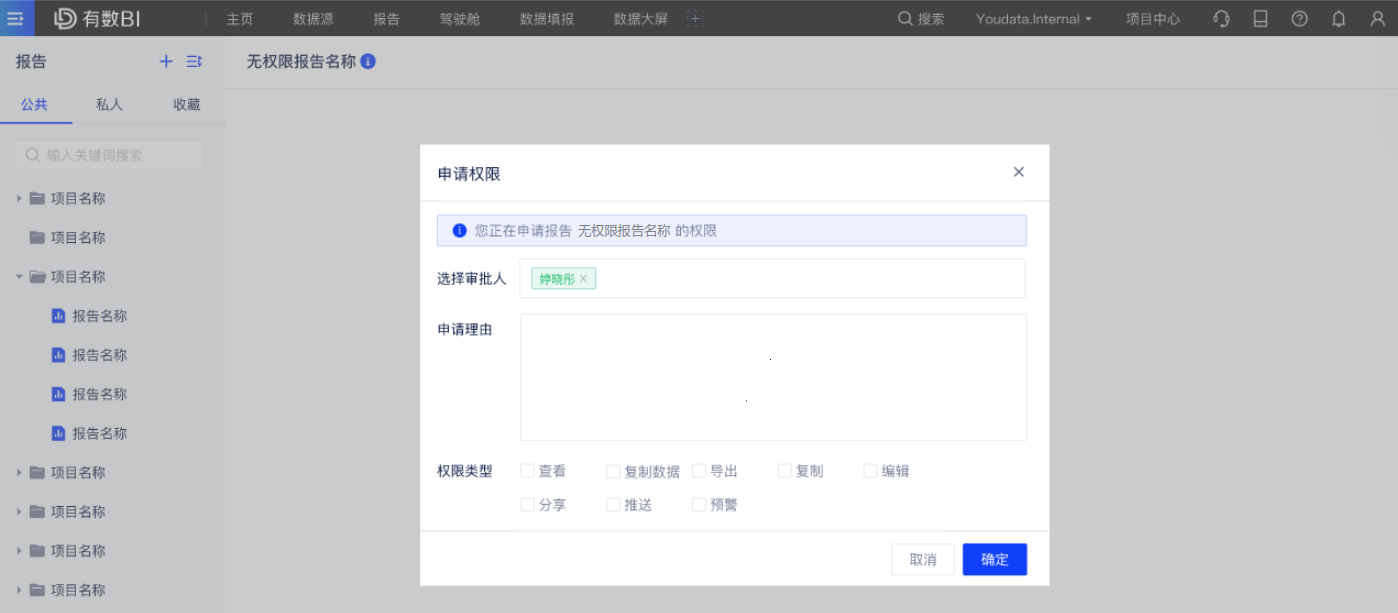Open the 数据源 menu item
Viewport: 1398px width, 613px height.
313,18
